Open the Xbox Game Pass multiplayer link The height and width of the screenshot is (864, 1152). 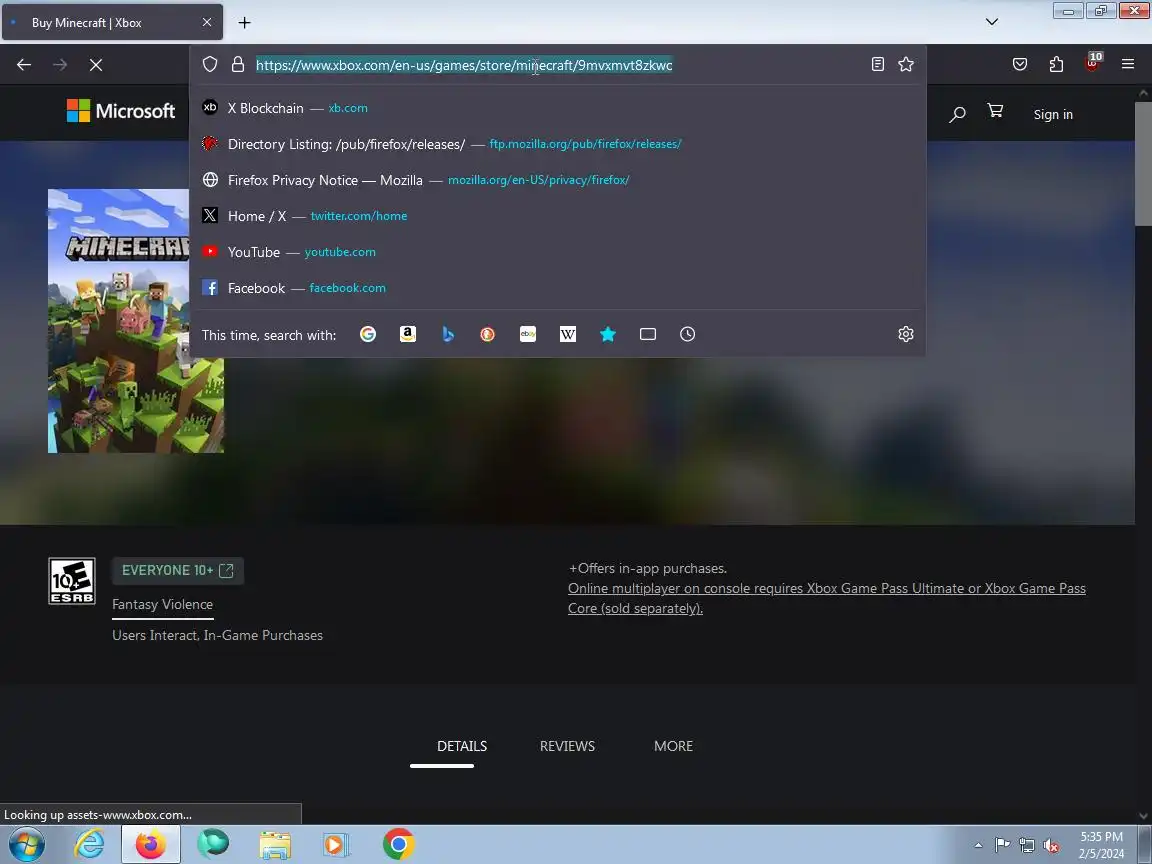(x=827, y=598)
